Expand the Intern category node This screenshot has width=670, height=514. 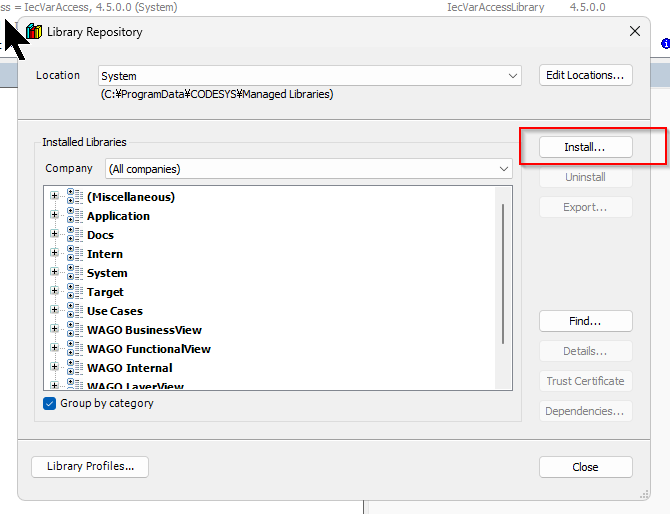(x=54, y=253)
